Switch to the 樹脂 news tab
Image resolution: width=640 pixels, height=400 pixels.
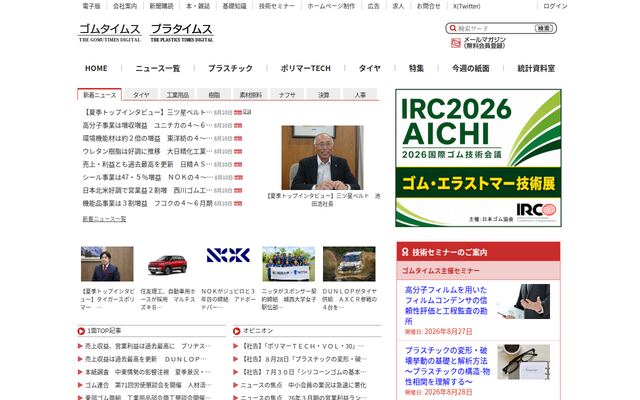[214, 95]
